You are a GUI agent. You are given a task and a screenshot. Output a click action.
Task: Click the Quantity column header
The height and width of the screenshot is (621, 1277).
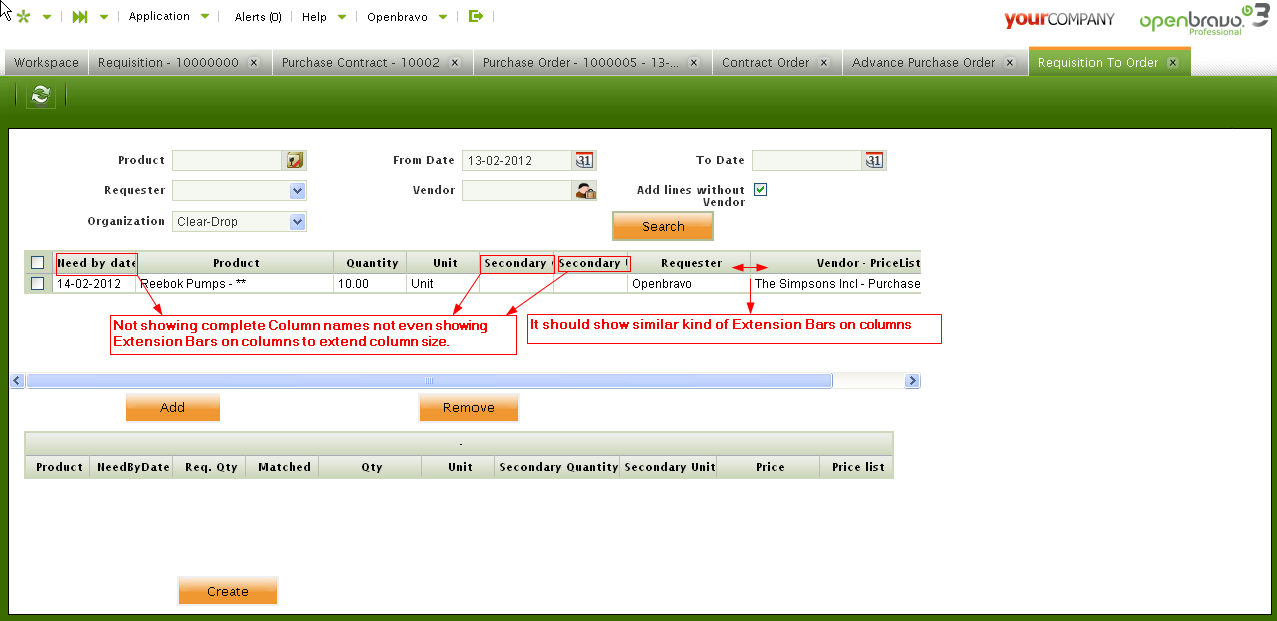click(x=372, y=263)
